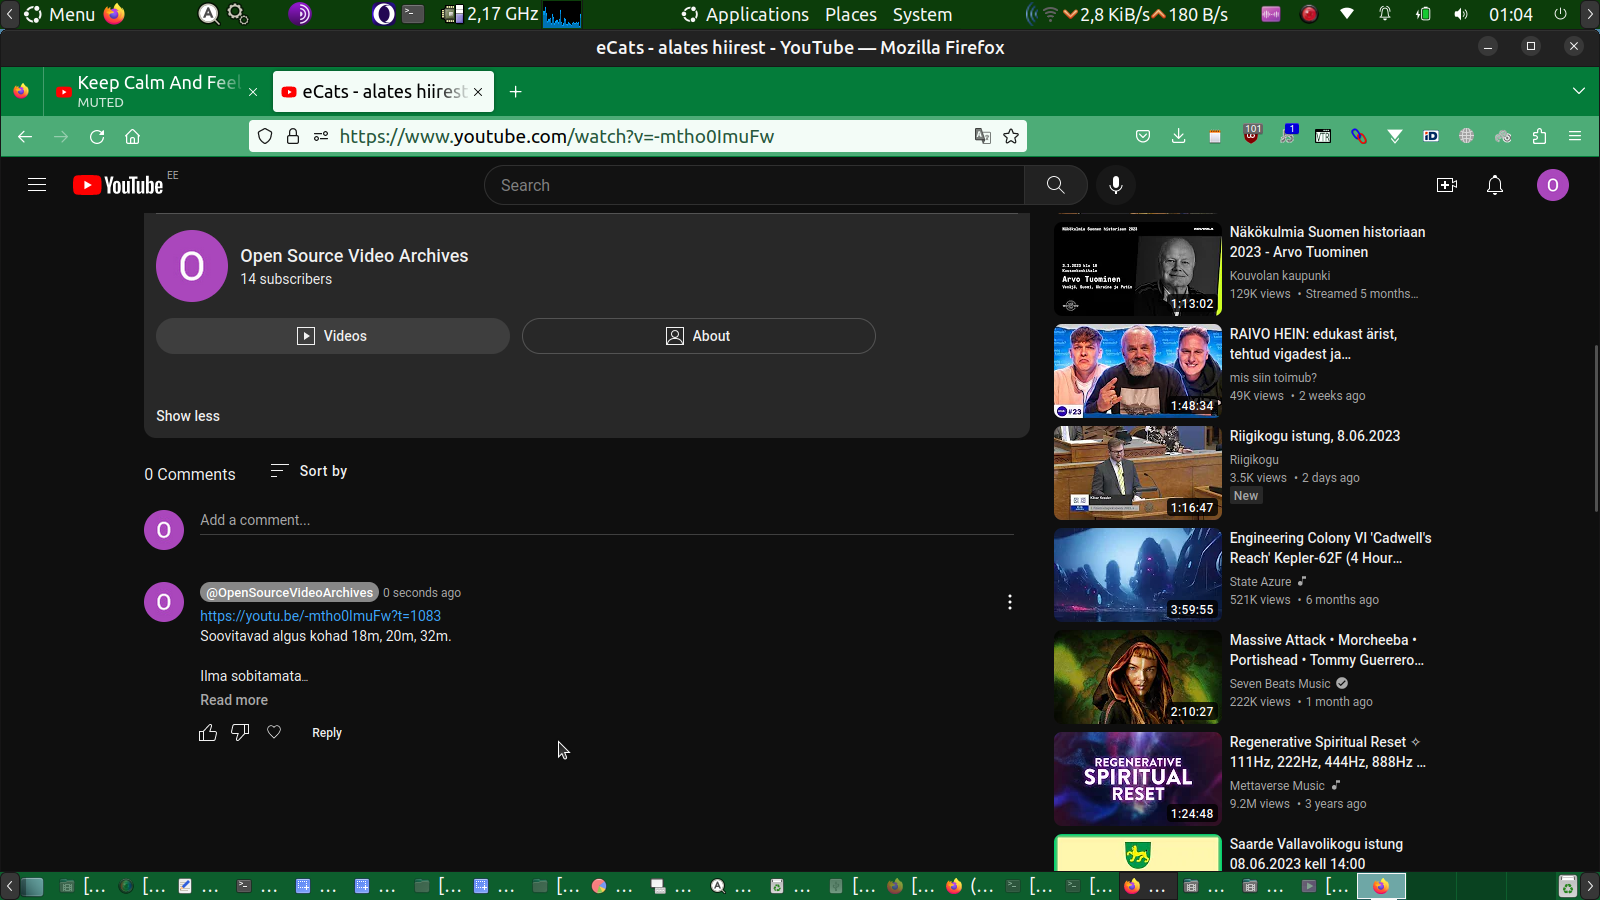The height and width of the screenshot is (900, 1600).
Task: Open the YouTube hamburger guide menu
Action: click(x=37, y=185)
